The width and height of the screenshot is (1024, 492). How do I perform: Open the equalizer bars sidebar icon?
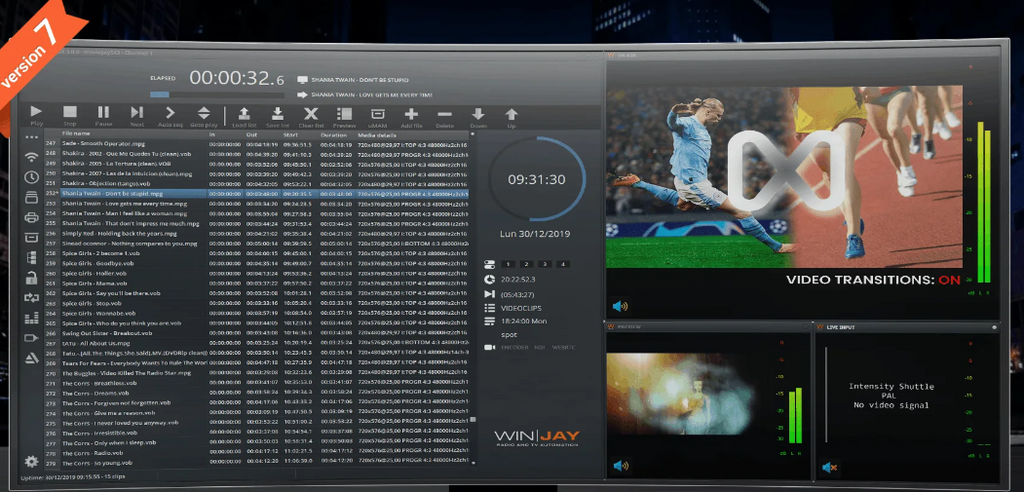31,318
